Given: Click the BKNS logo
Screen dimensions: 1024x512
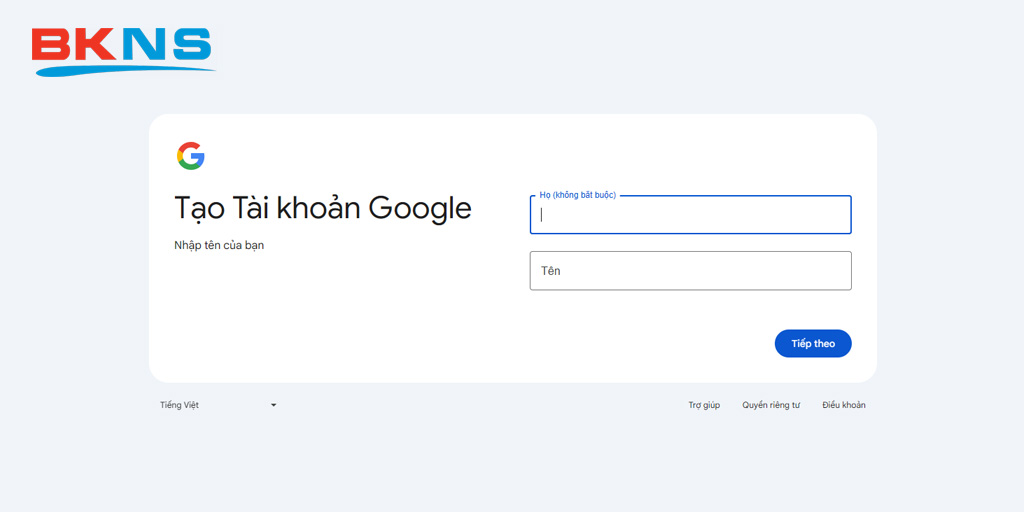Looking at the screenshot, I should click(x=122, y=50).
